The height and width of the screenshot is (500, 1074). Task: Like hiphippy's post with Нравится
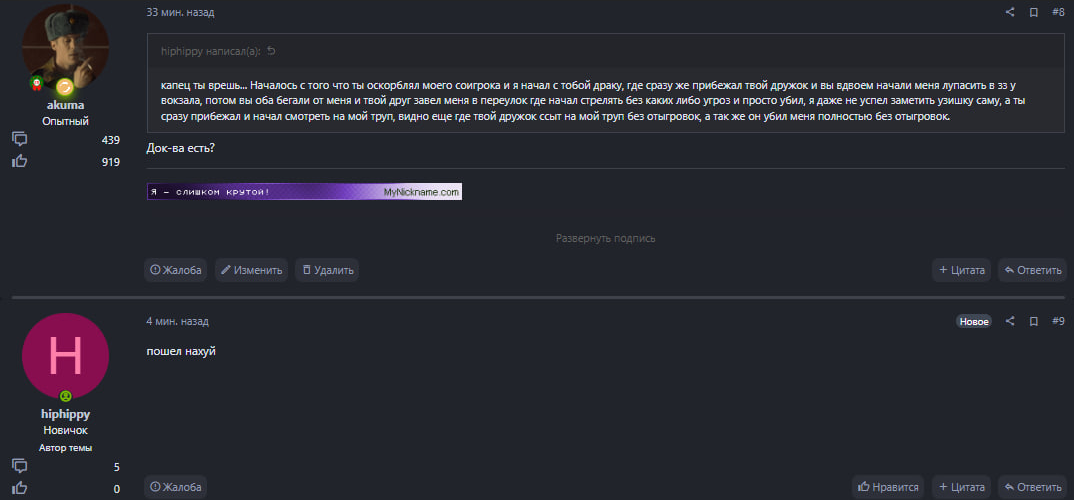[x=888, y=487]
